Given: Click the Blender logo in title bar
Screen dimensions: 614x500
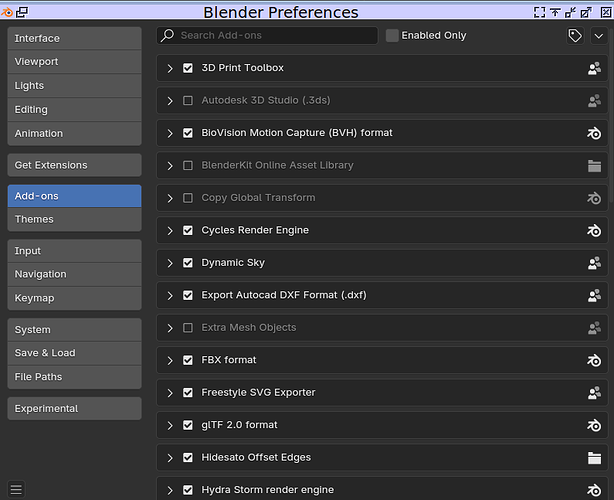Looking at the screenshot, I should 7,12.
